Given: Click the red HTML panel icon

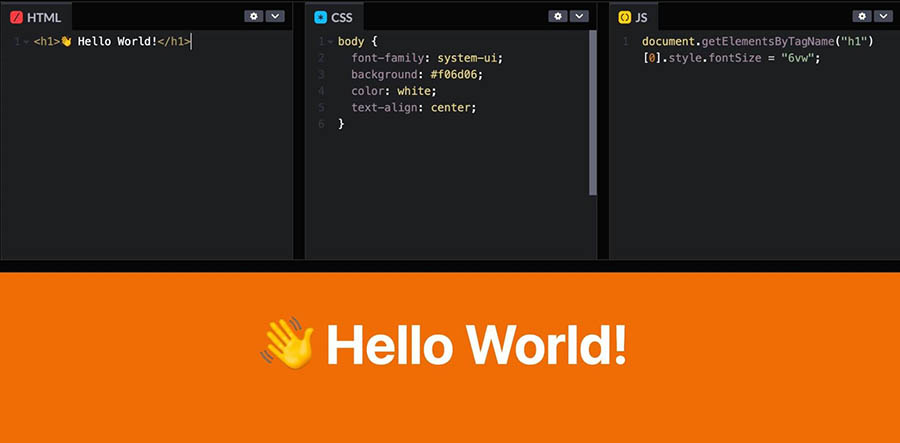Looking at the screenshot, I should [x=15, y=17].
